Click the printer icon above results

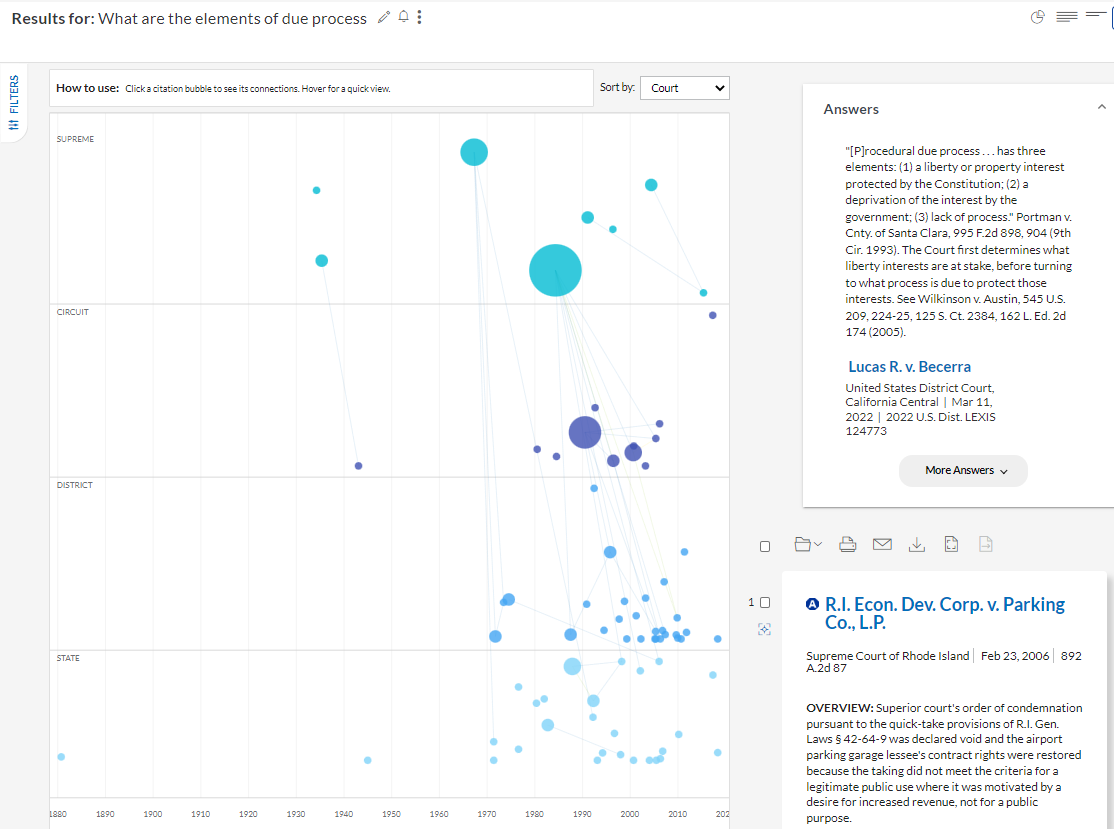pos(847,545)
